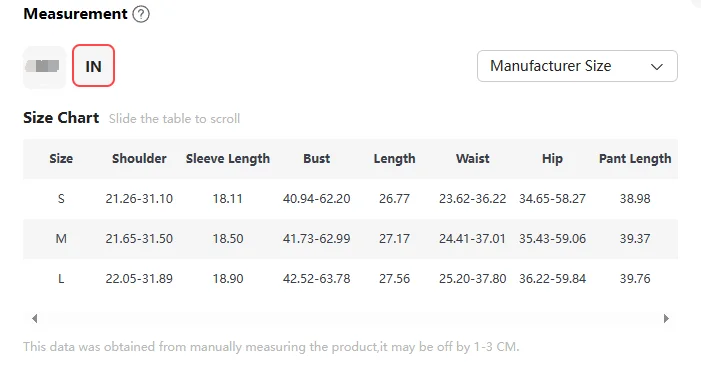Click the Measurement help question mark icon

pyautogui.click(x=141, y=14)
